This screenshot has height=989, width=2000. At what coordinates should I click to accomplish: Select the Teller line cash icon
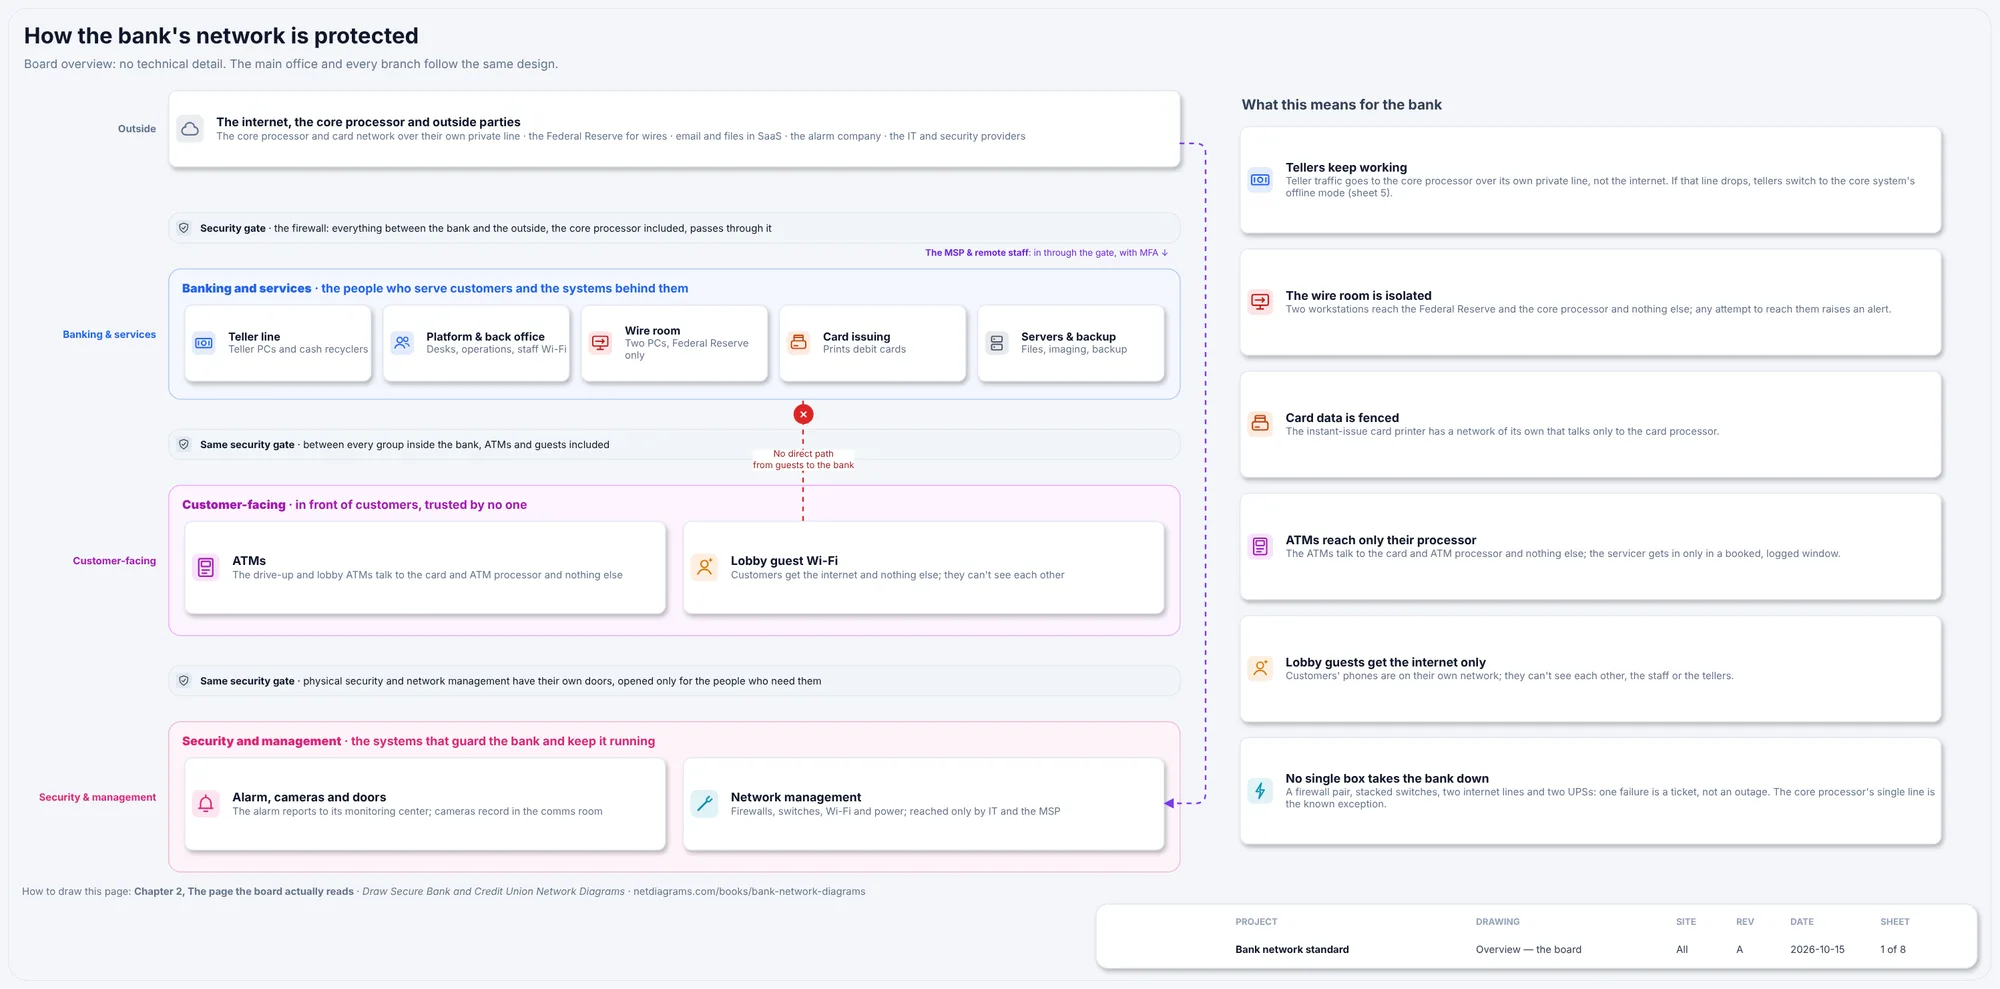point(204,343)
